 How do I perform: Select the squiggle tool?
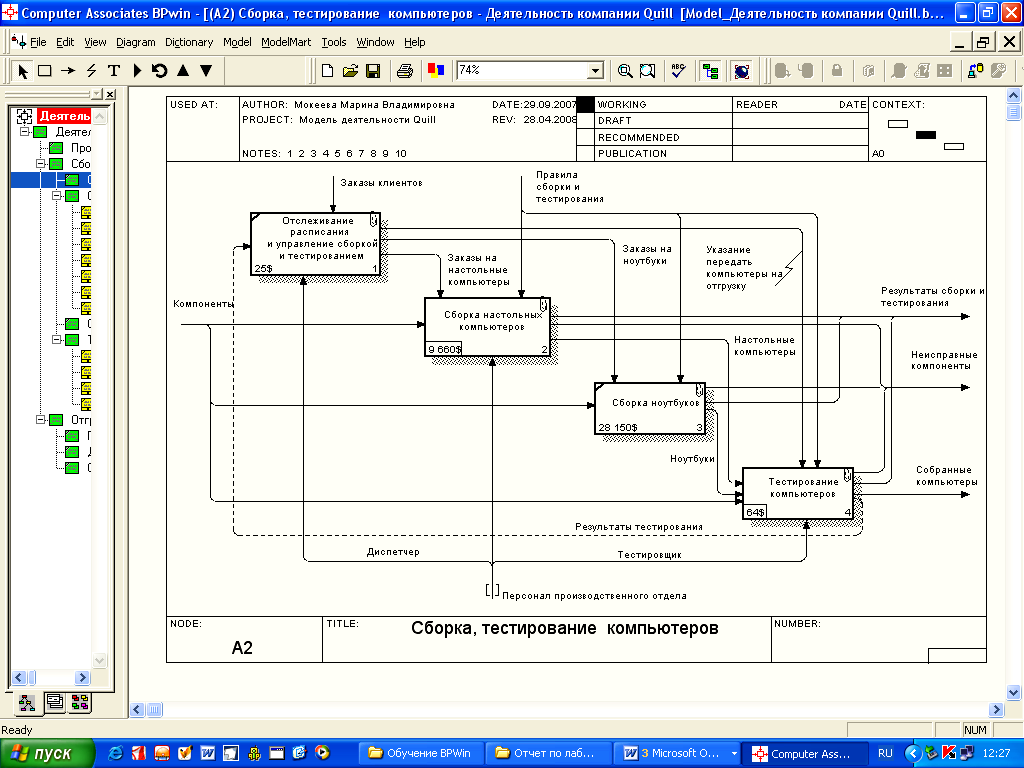[x=91, y=71]
